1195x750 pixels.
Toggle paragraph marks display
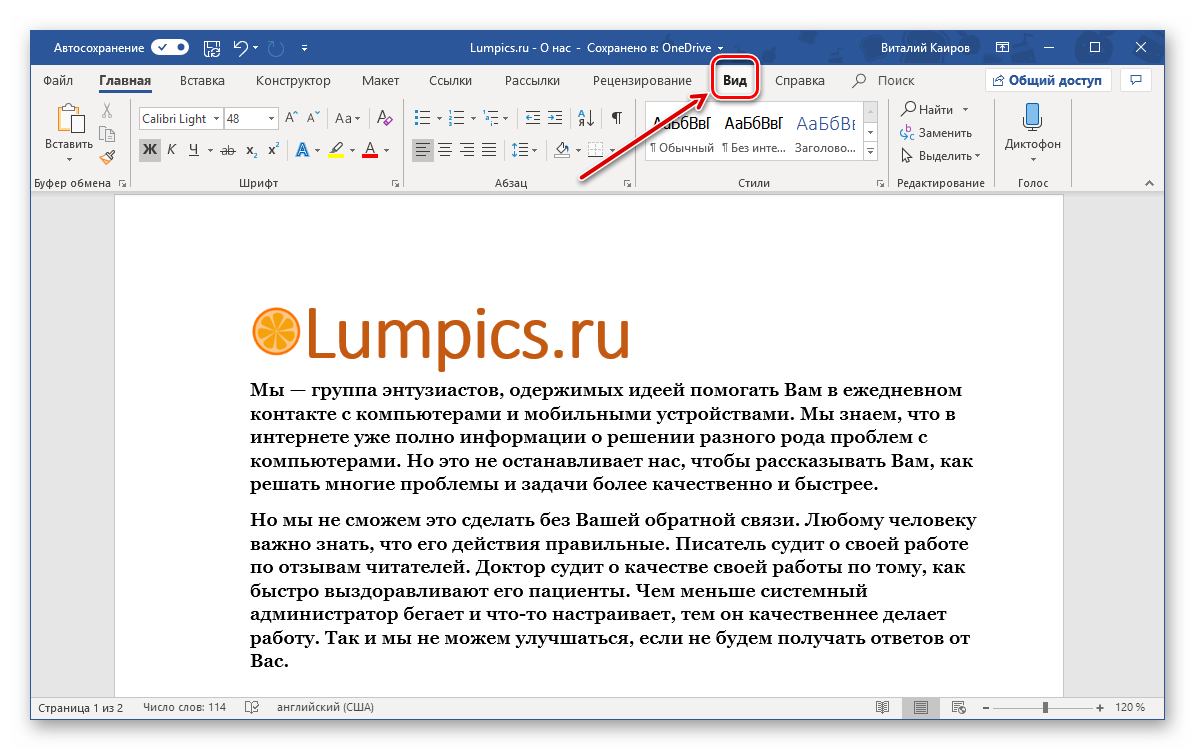pos(617,118)
